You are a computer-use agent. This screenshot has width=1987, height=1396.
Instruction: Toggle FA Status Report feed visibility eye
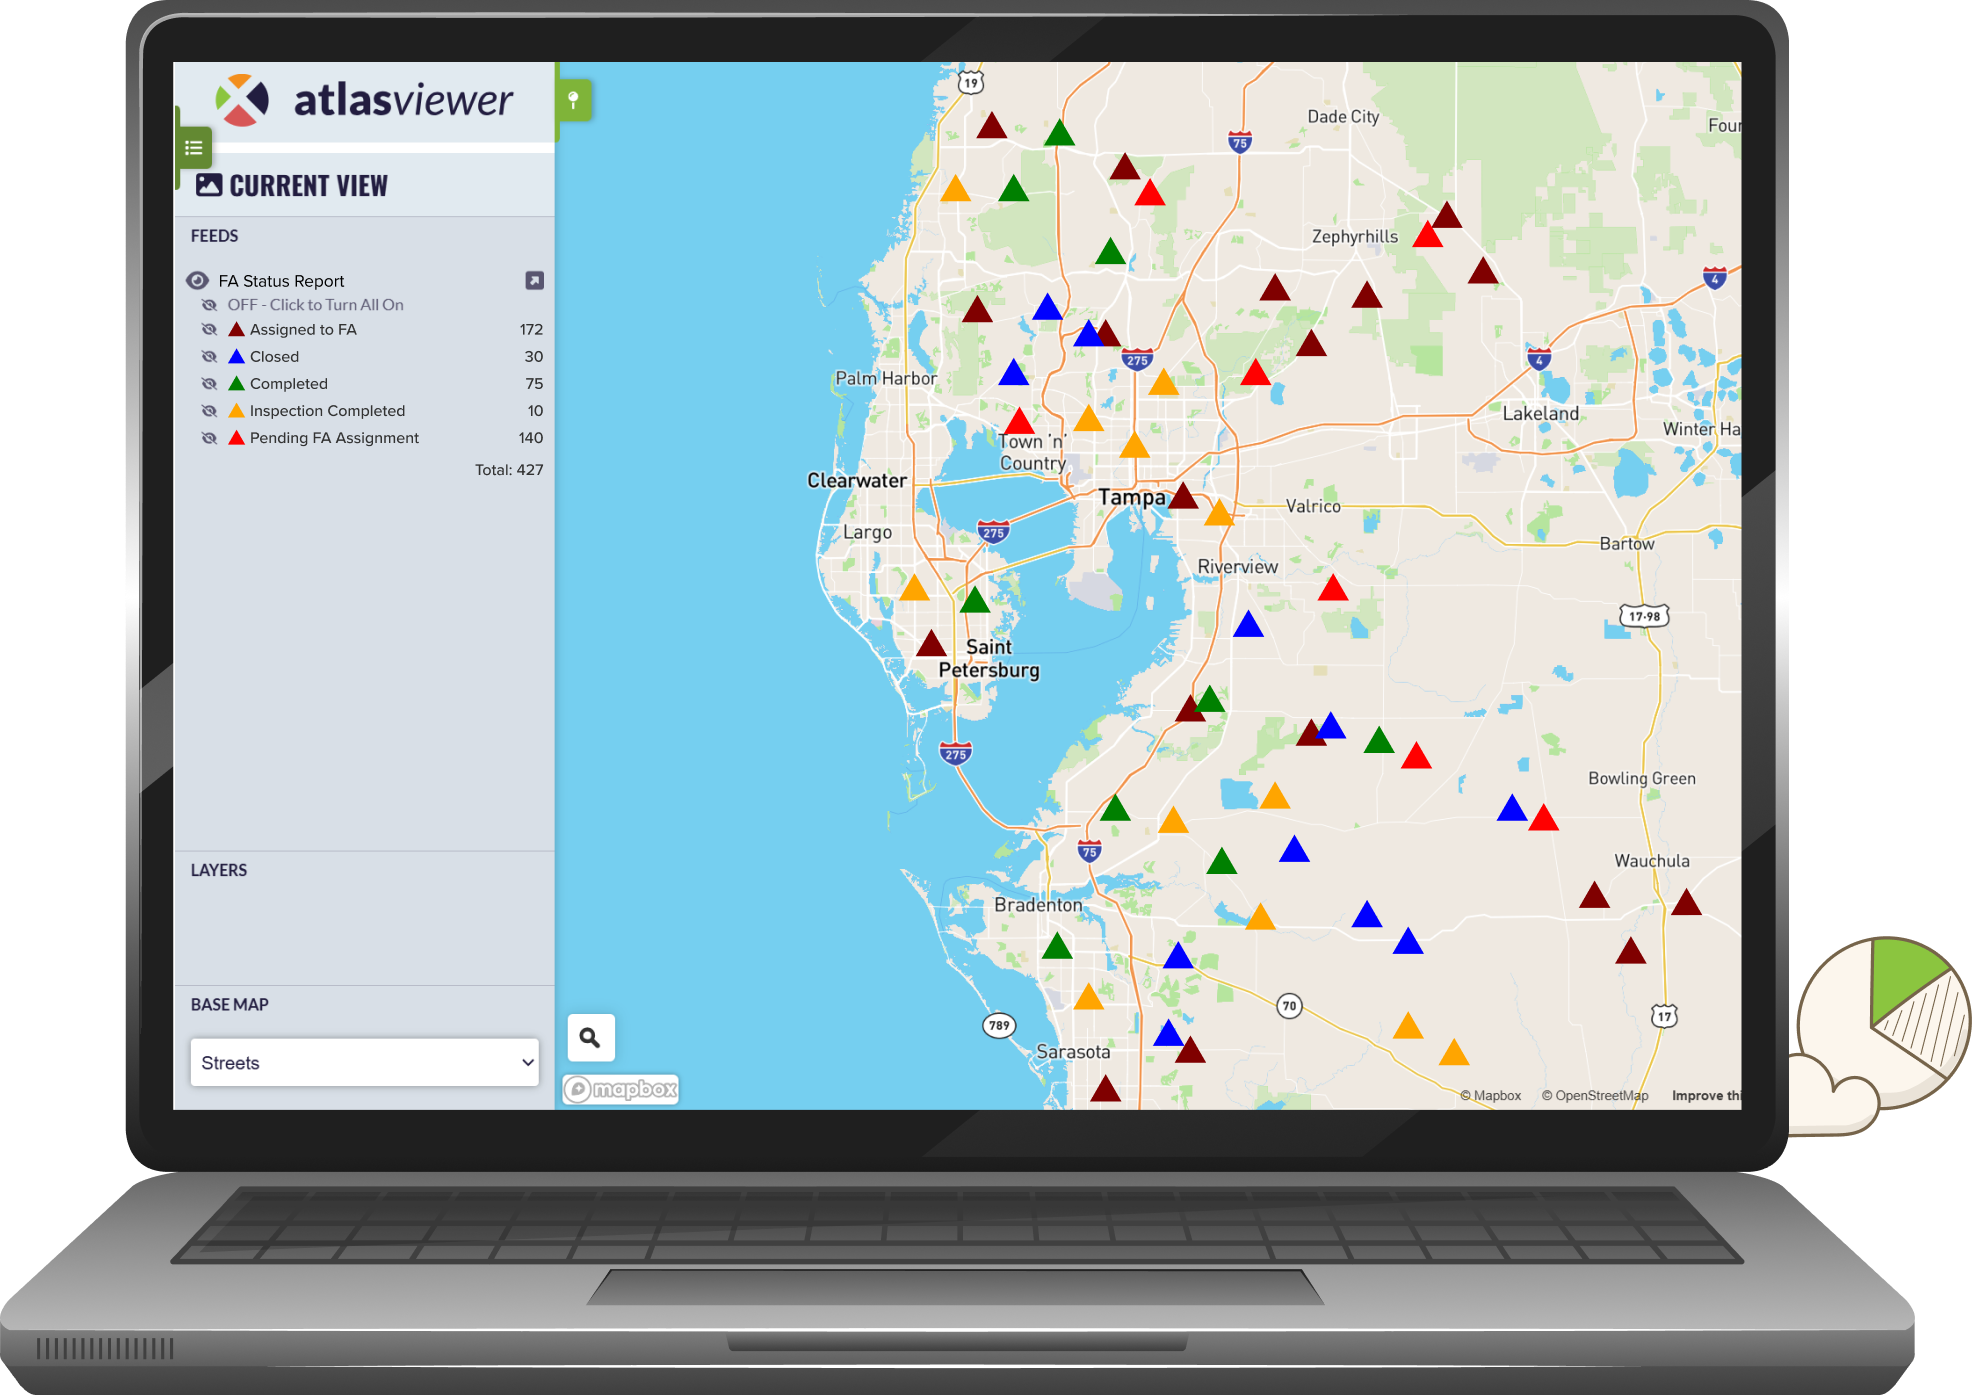[x=198, y=281]
